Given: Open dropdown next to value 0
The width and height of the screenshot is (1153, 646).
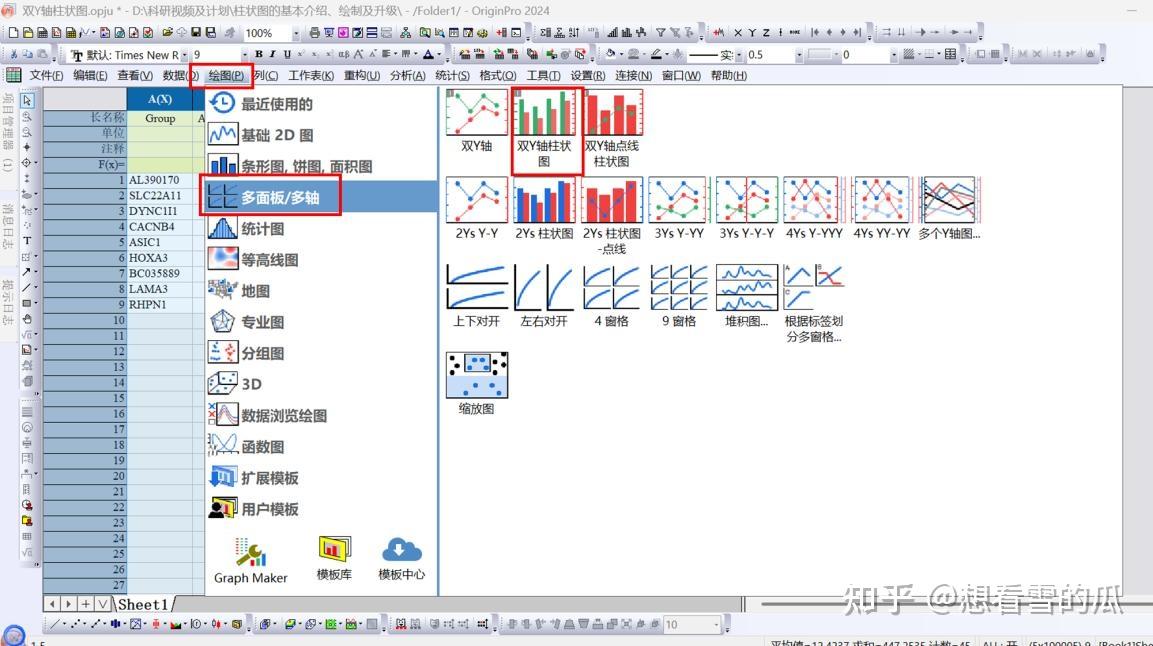Looking at the screenshot, I should [x=893, y=55].
